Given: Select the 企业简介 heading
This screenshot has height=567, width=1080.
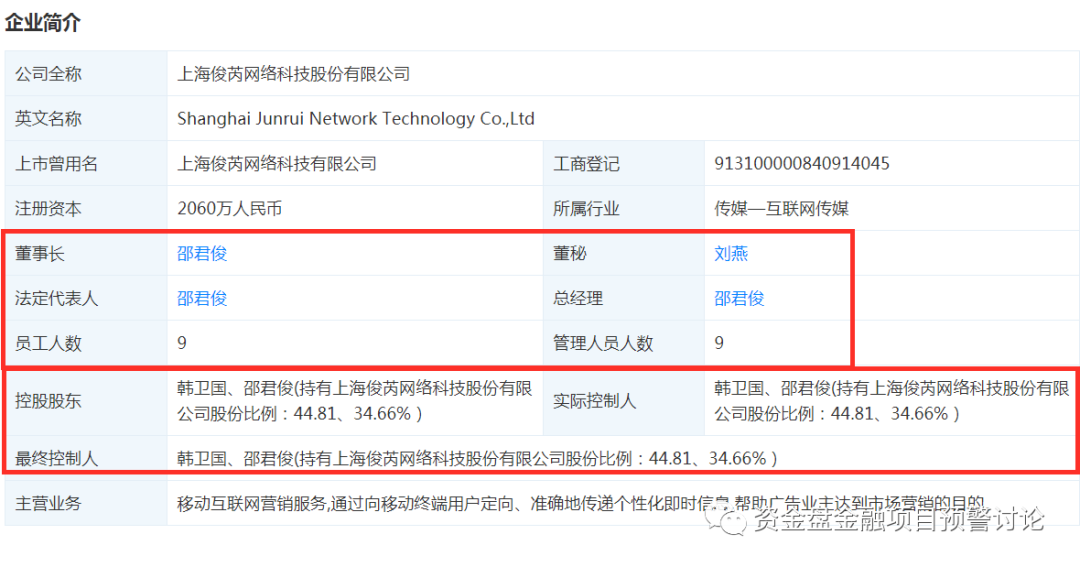Looking at the screenshot, I should point(43,23).
